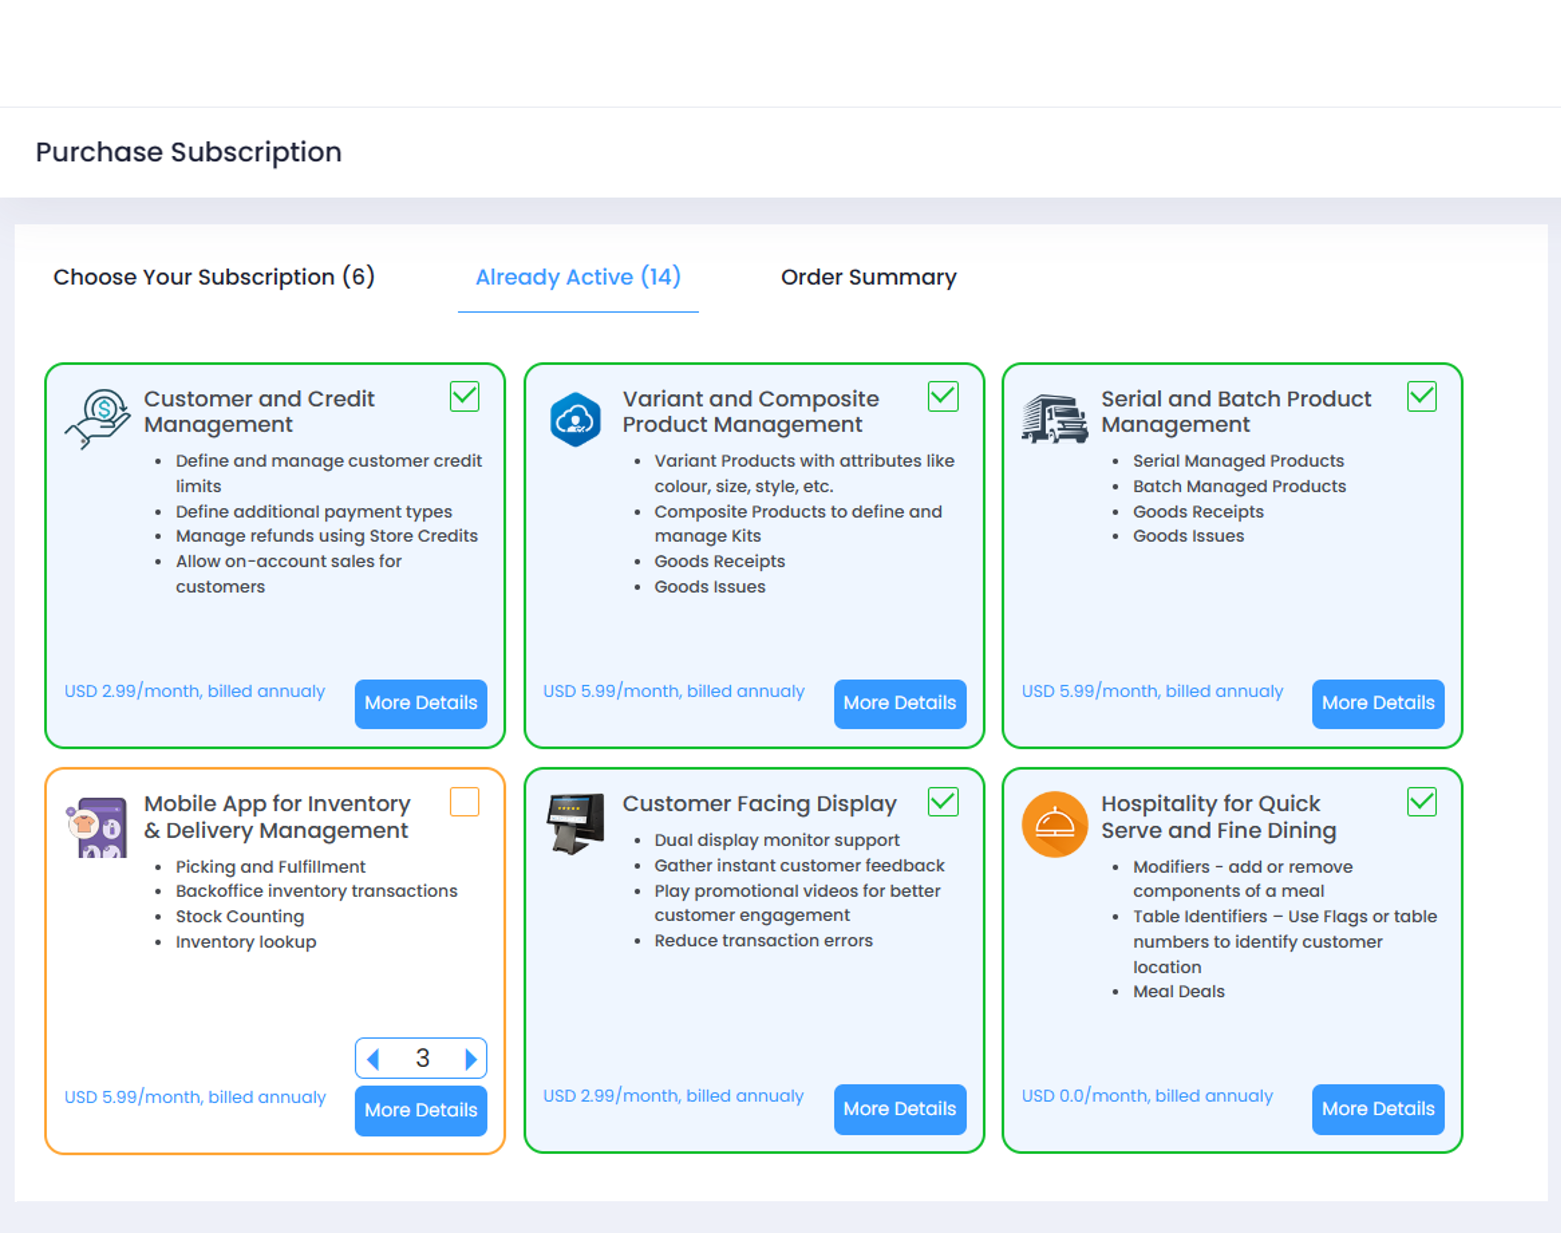Click the Mobile App for Inventory icon
Viewport: 1561px width, 1233px height.
[x=97, y=826]
